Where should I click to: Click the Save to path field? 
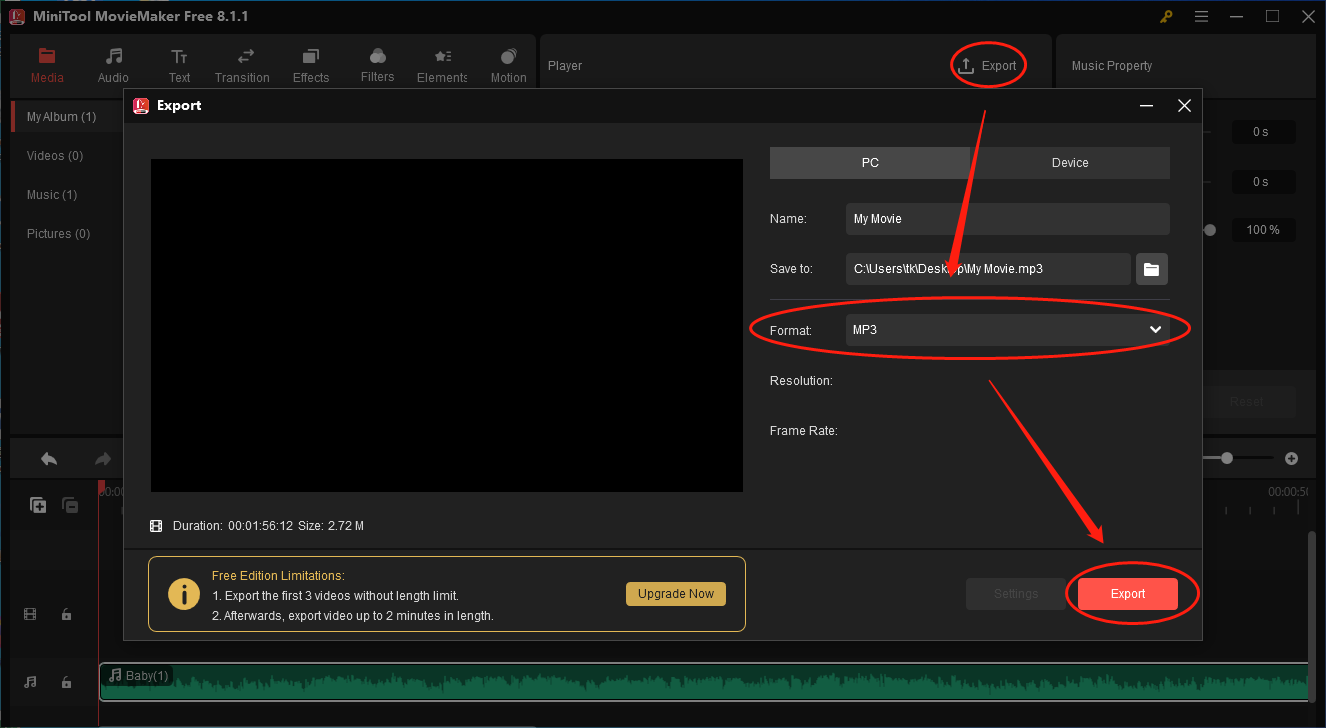click(x=988, y=269)
